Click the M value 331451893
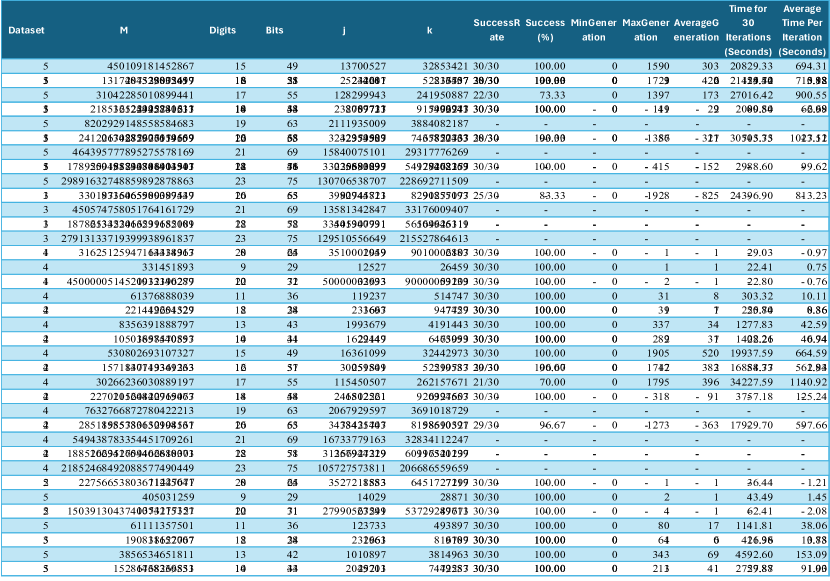Screen dimensions: 830x581 167,267
